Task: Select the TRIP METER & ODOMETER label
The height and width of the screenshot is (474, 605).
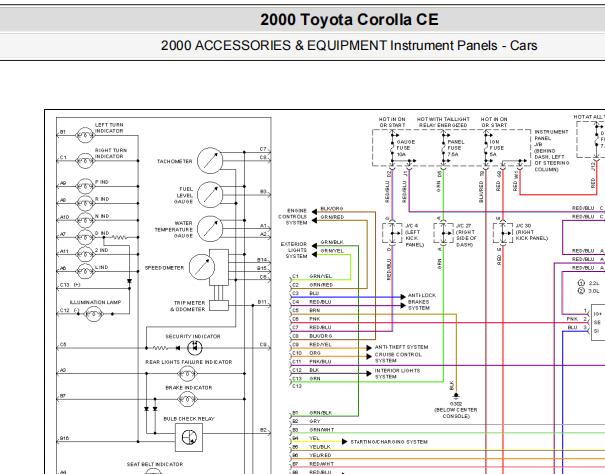Action: pyautogui.click(x=188, y=306)
